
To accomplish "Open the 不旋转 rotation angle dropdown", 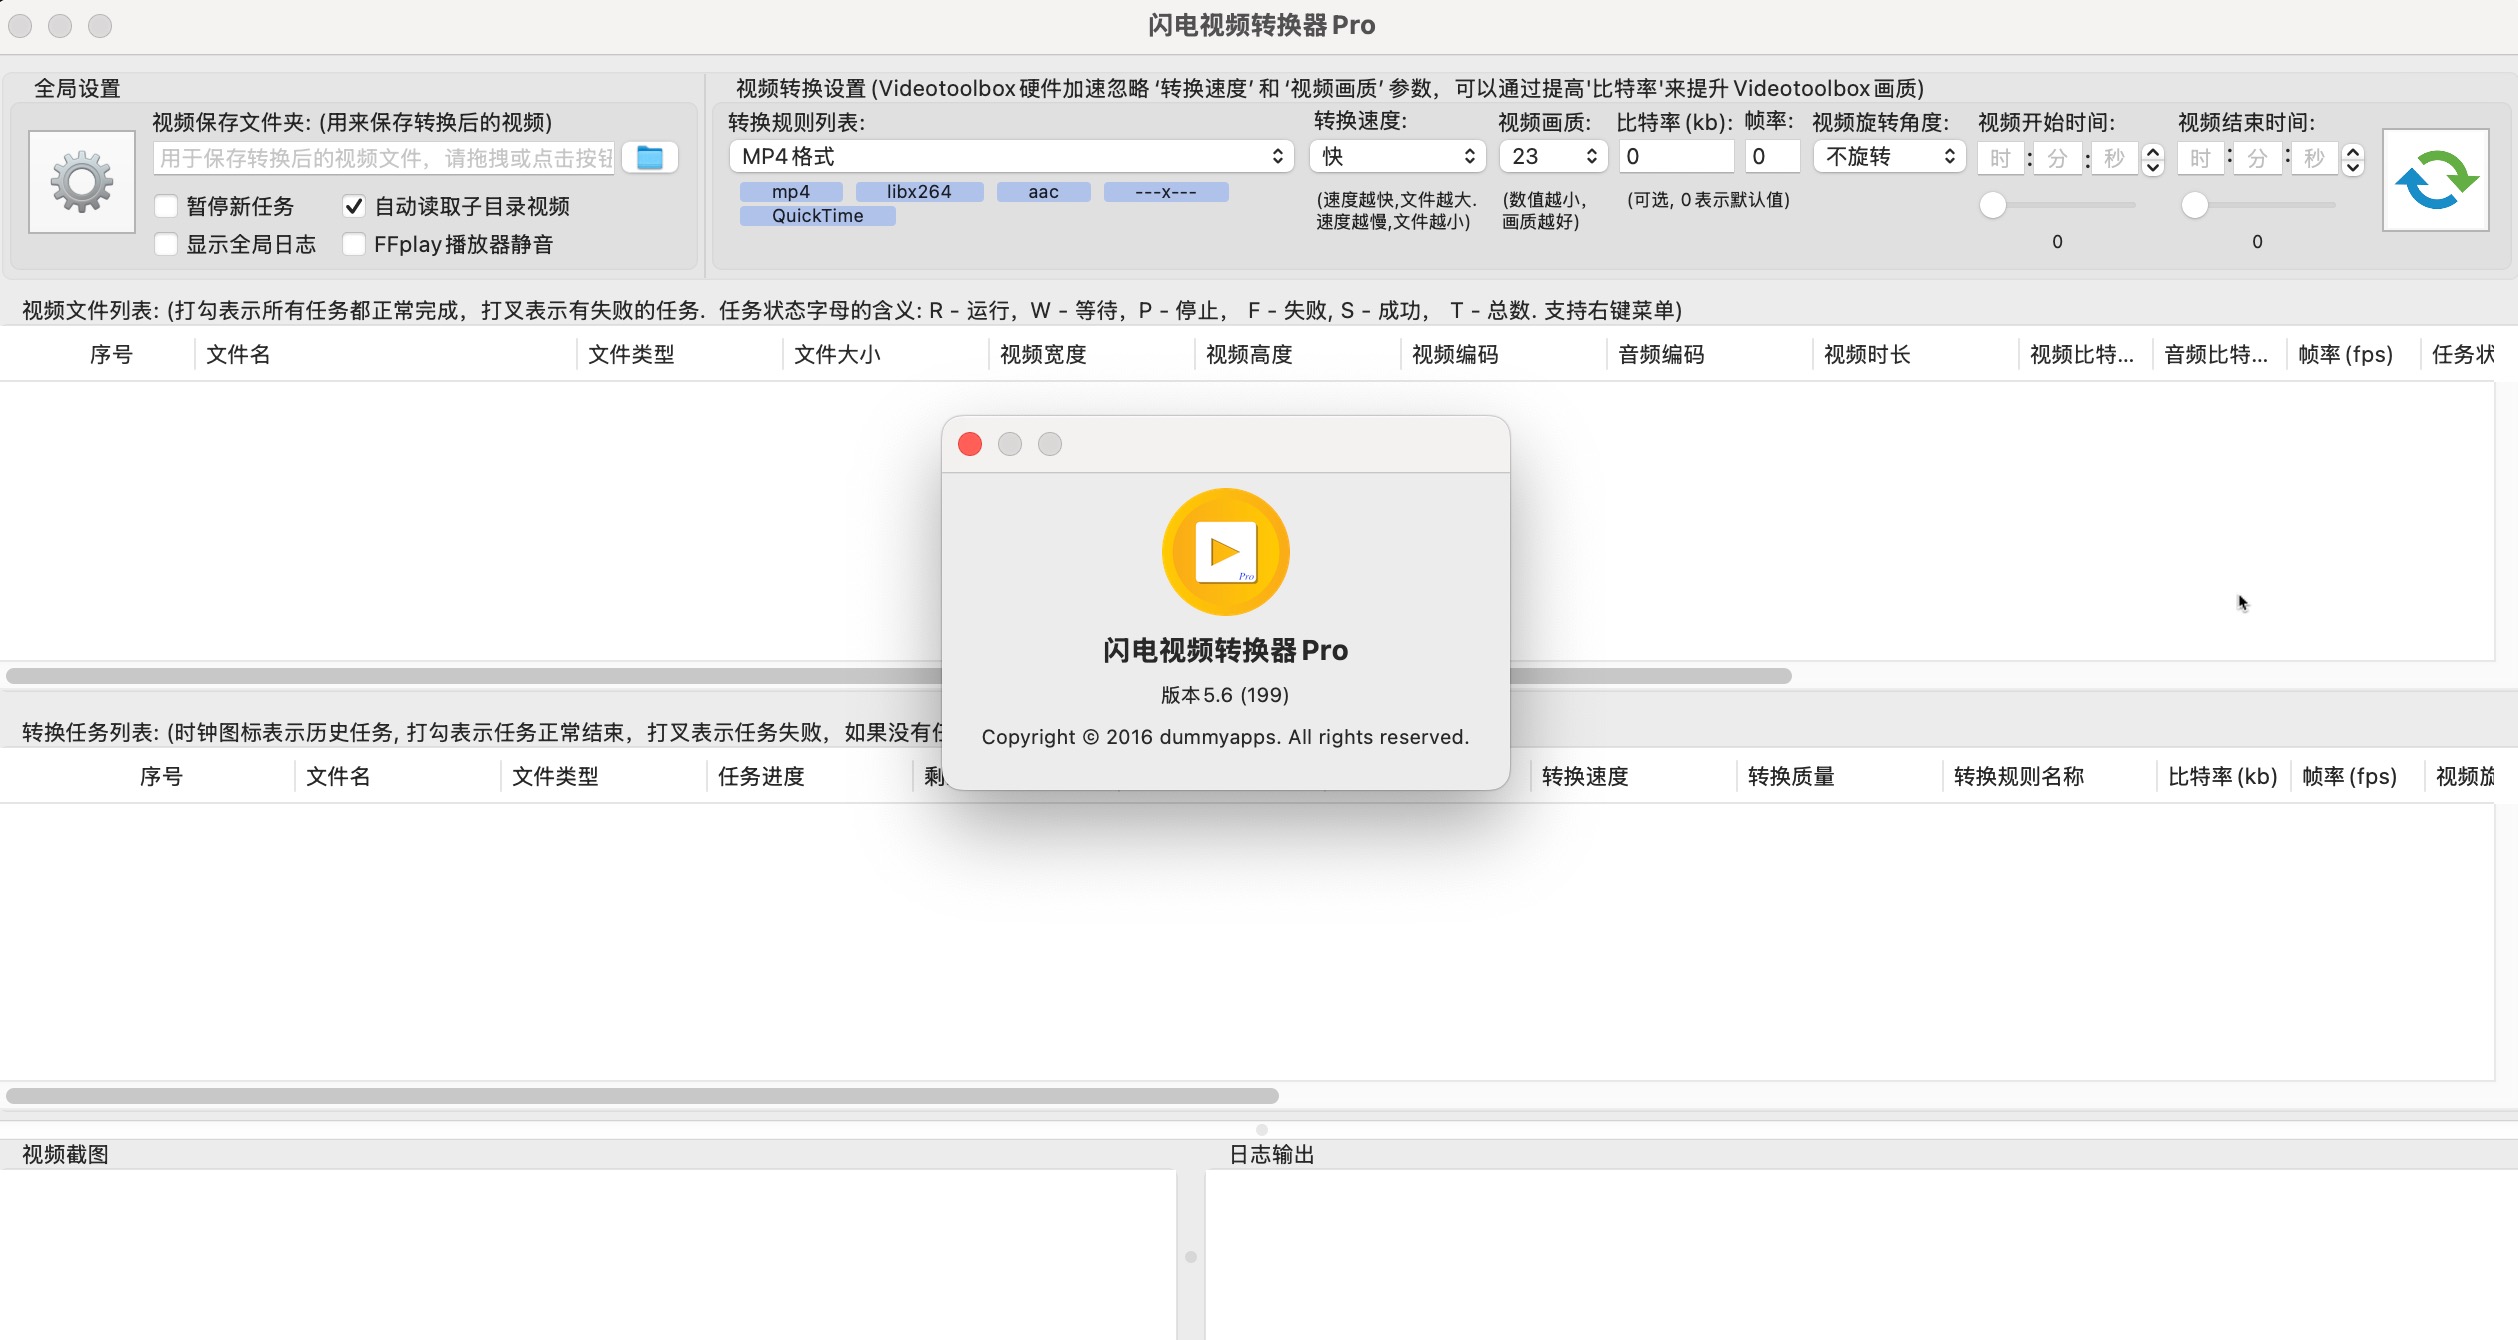I will tap(1889, 156).
